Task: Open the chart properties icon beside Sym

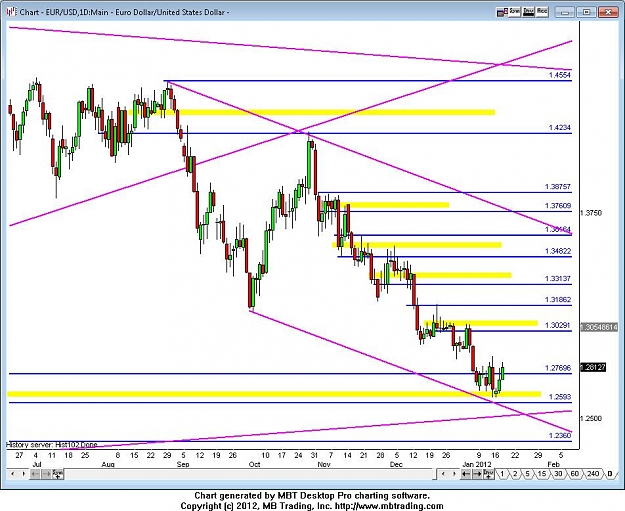Action: [x=502, y=12]
